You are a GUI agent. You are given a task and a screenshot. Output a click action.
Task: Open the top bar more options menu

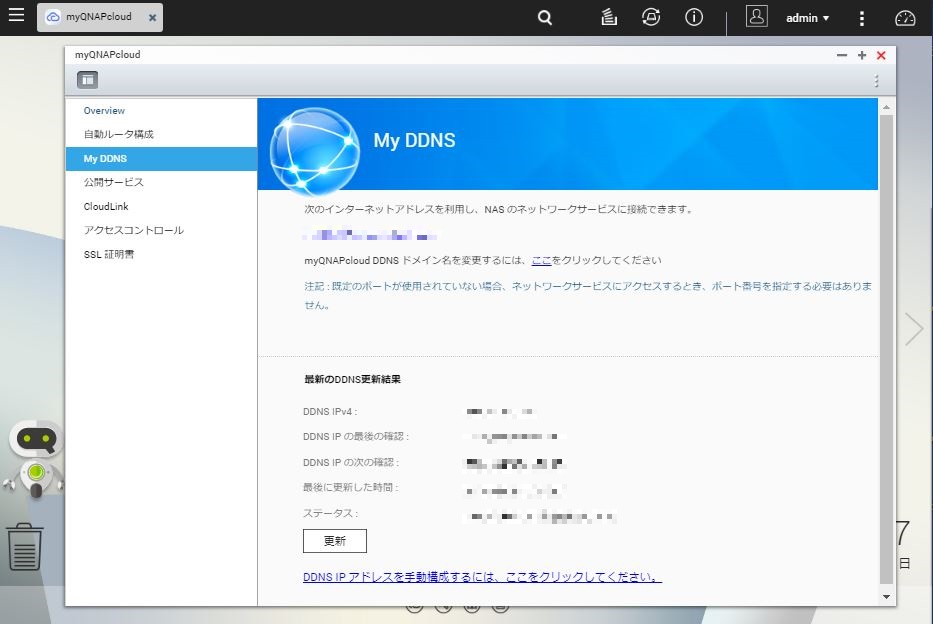click(x=862, y=18)
